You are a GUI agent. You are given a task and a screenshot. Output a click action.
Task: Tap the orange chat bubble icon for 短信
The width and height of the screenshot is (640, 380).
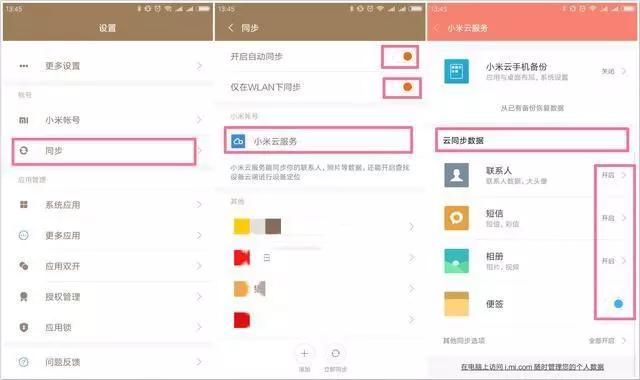tap(456, 218)
